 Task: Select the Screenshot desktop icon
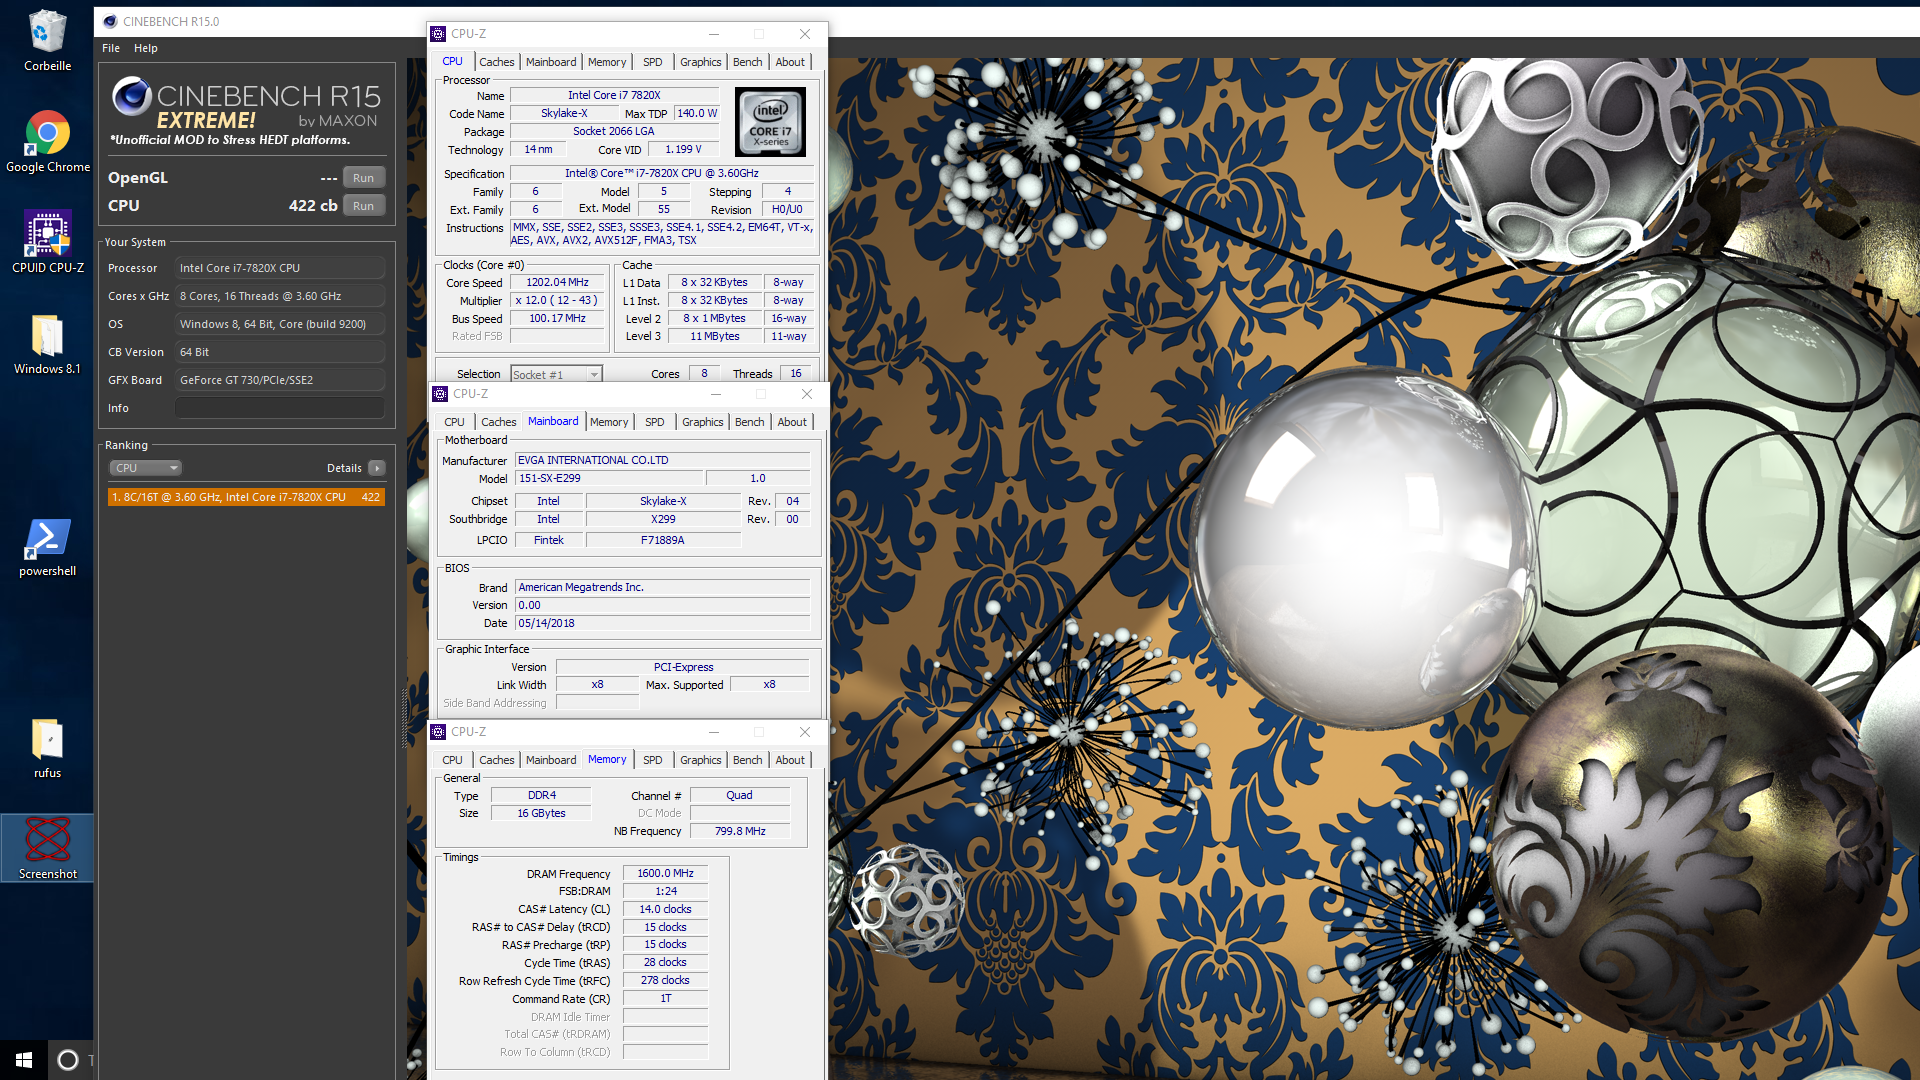(x=47, y=848)
